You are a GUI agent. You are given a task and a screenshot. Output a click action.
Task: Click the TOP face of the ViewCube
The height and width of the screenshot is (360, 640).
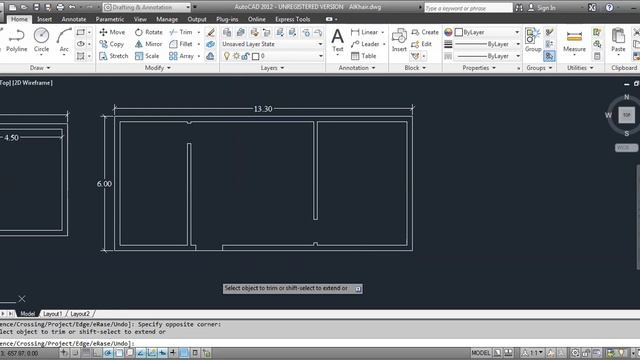coord(627,115)
